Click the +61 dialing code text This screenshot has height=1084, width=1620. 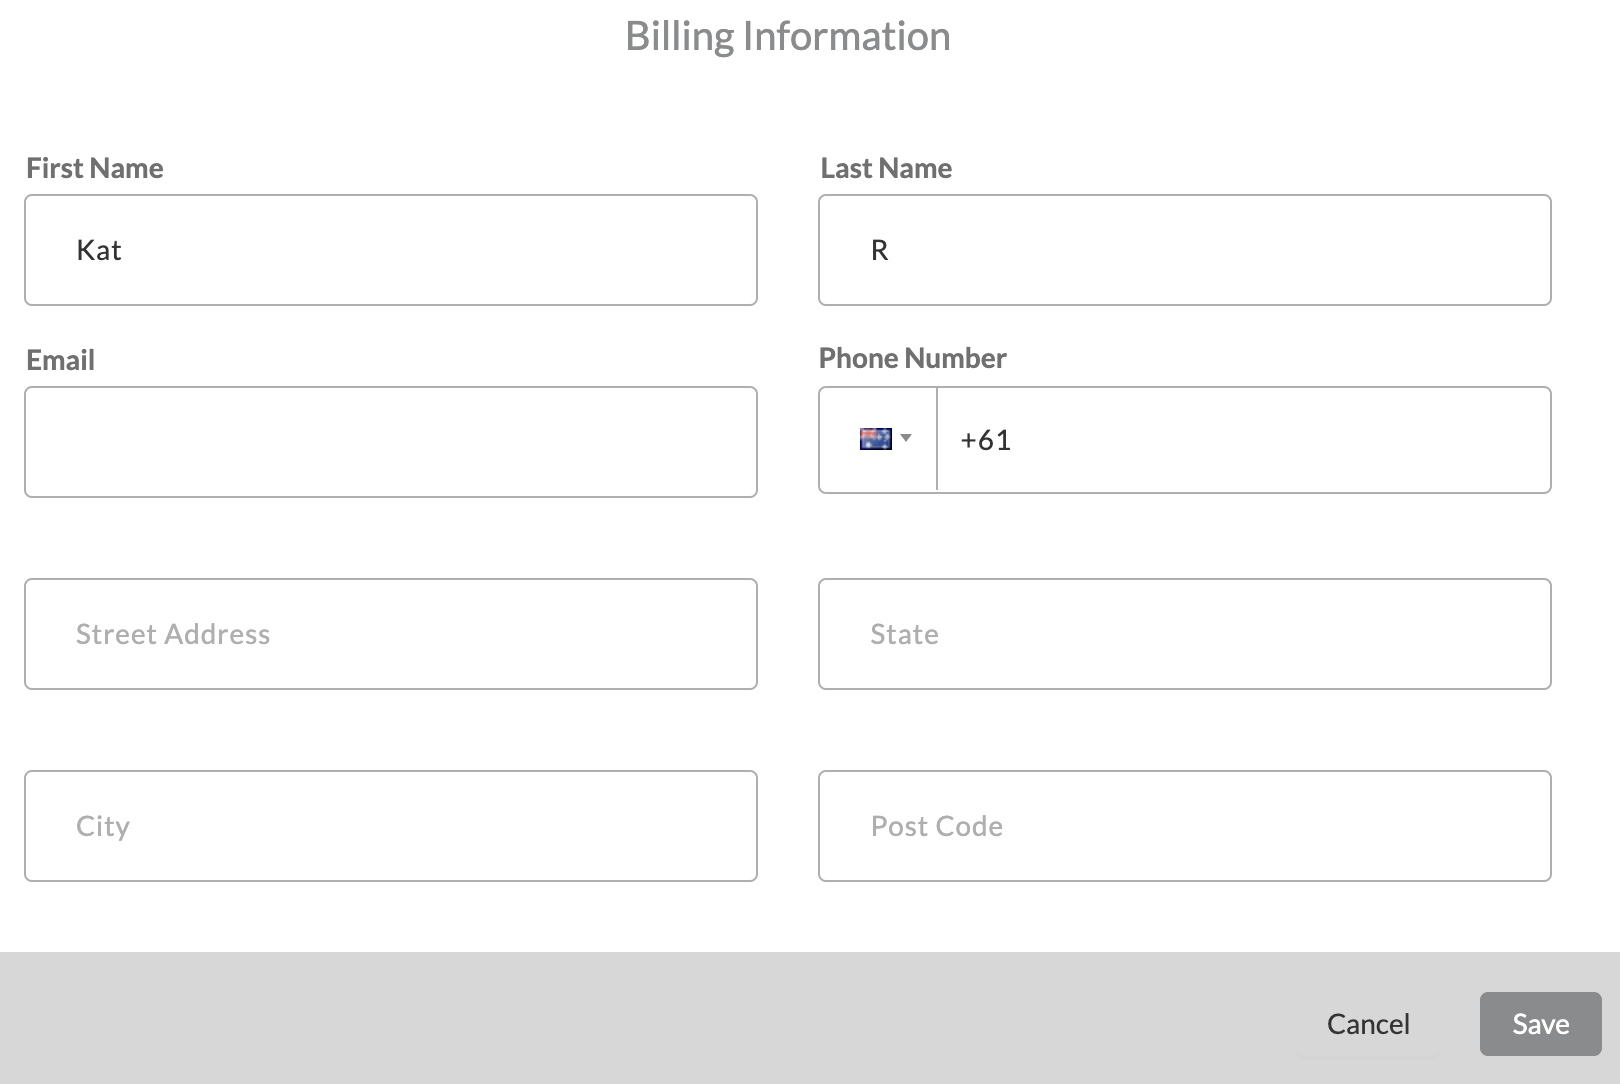pyautogui.click(x=984, y=440)
